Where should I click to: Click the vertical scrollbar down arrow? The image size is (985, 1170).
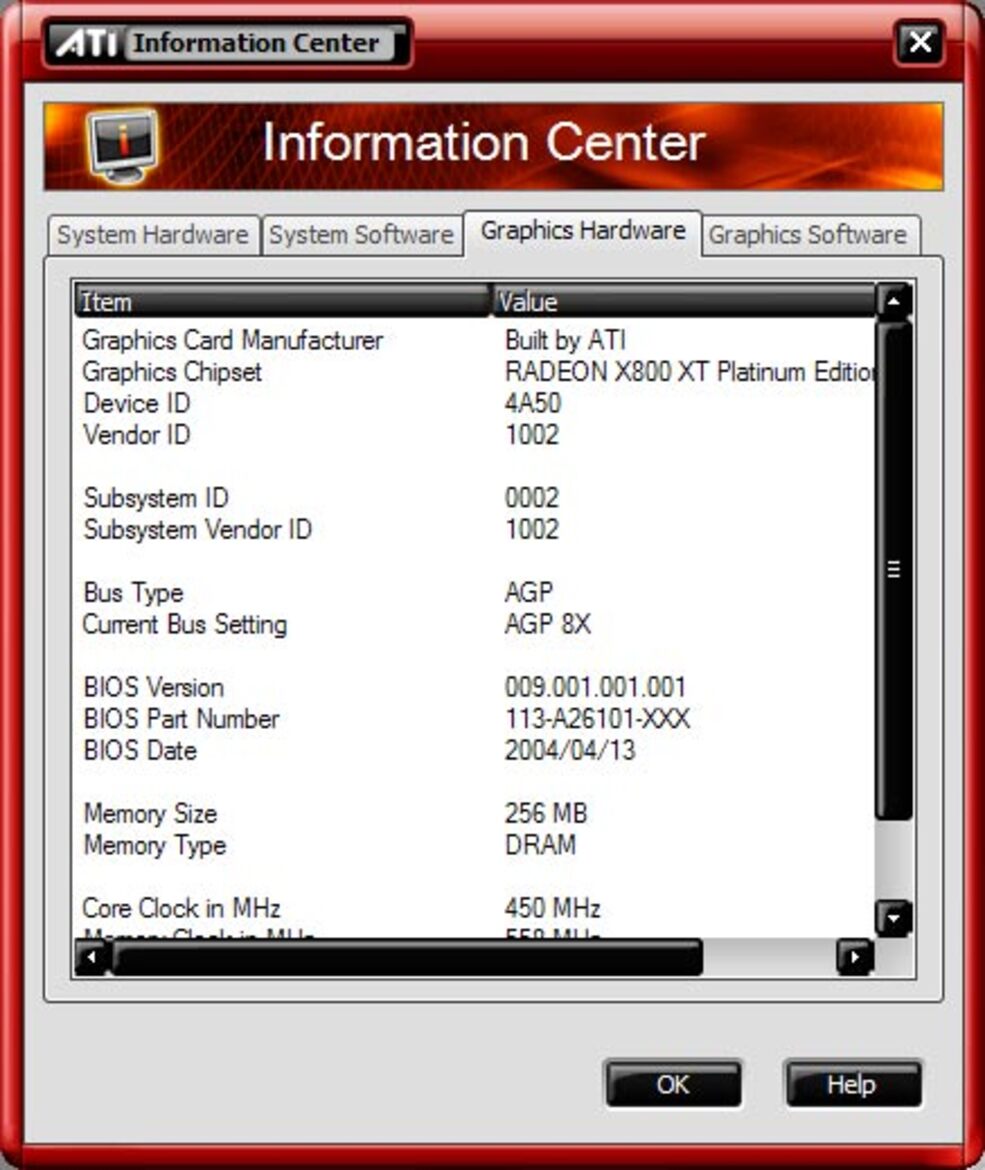(x=893, y=919)
